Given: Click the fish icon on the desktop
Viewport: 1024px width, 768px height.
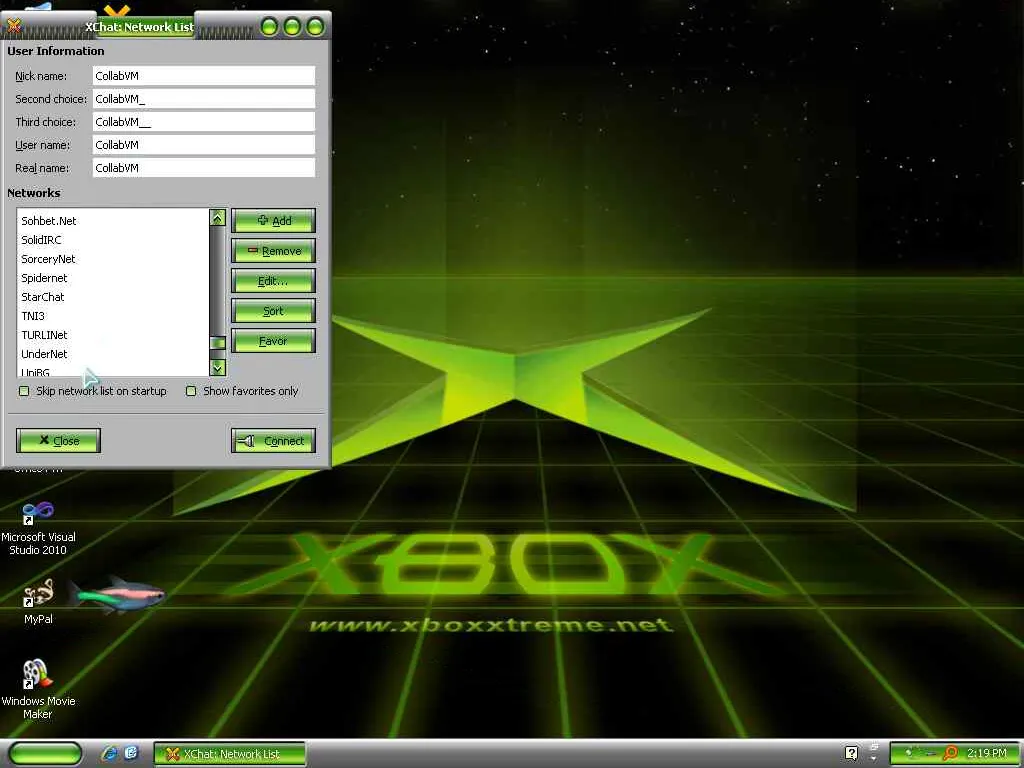Looking at the screenshot, I should click(x=117, y=594).
